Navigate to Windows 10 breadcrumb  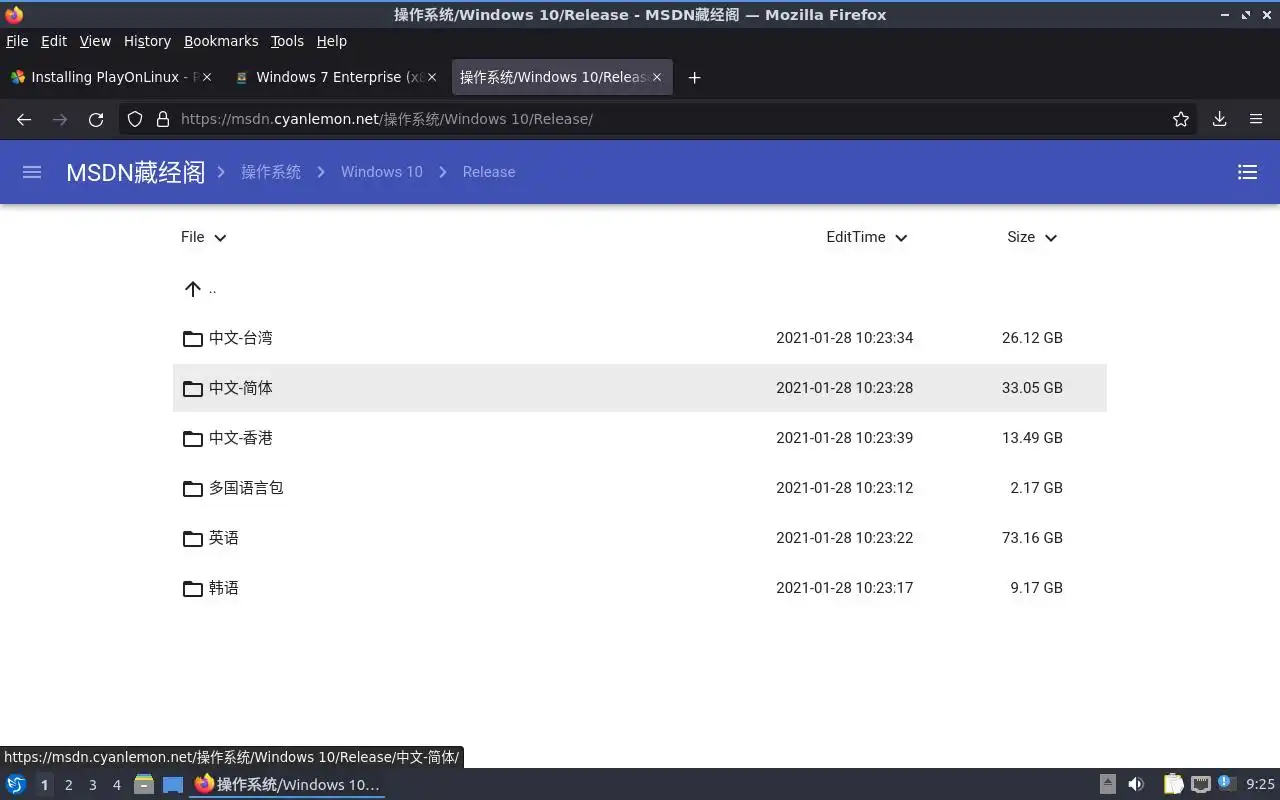tap(382, 172)
